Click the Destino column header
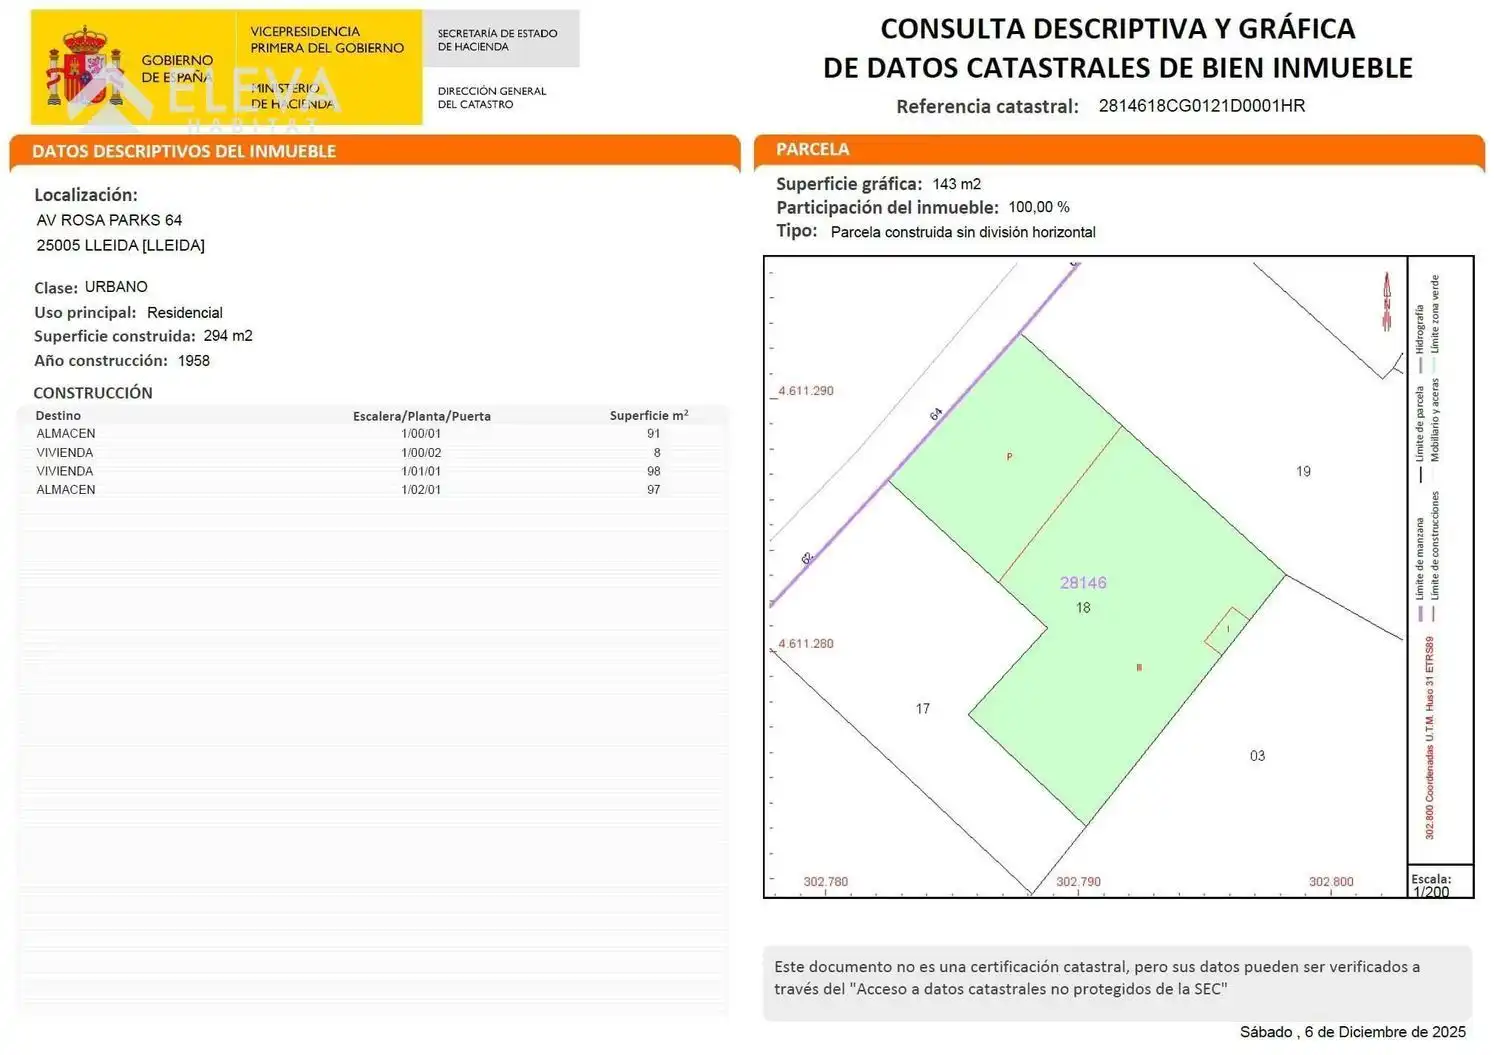This screenshot has height=1055, width=1500. tap(58, 416)
